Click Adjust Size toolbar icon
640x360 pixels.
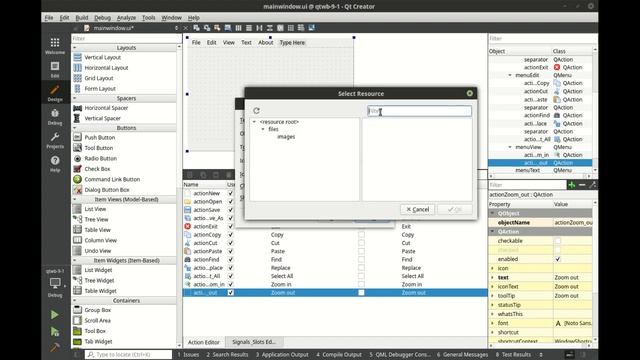[x=311, y=28]
